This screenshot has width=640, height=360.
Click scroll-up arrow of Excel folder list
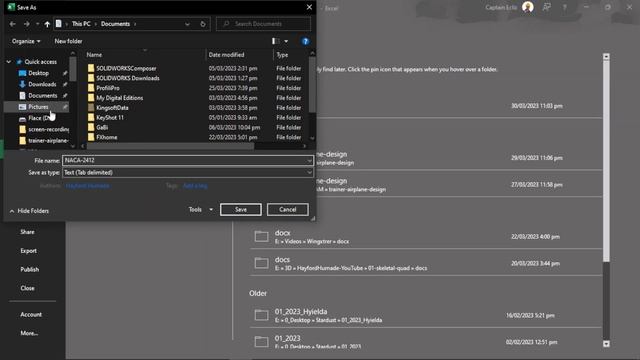[x=606, y=57]
